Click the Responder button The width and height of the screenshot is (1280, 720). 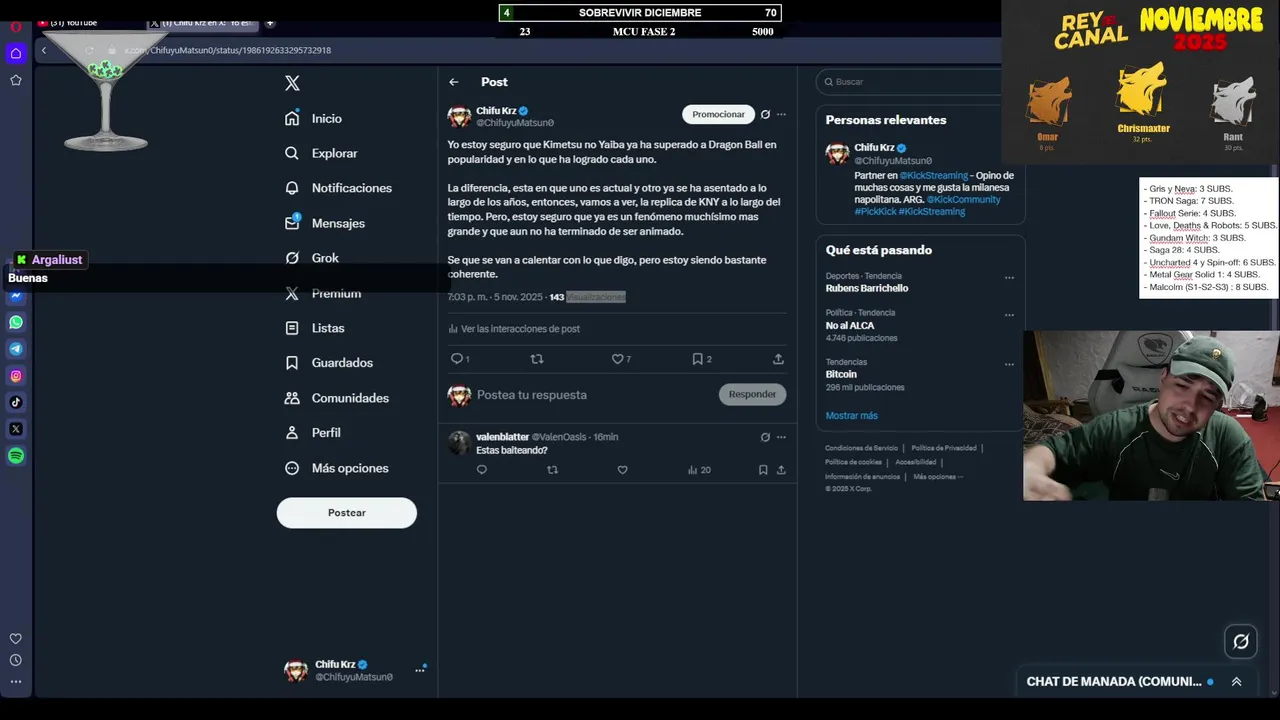752,394
